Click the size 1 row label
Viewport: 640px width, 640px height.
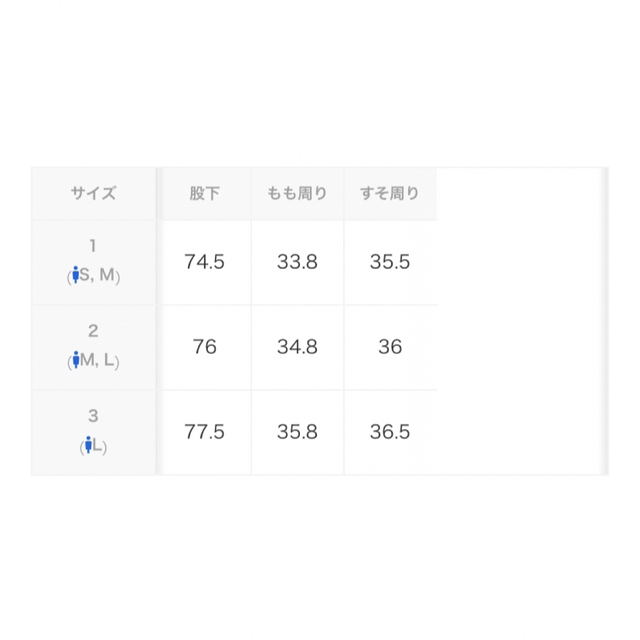click(x=93, y=262)
